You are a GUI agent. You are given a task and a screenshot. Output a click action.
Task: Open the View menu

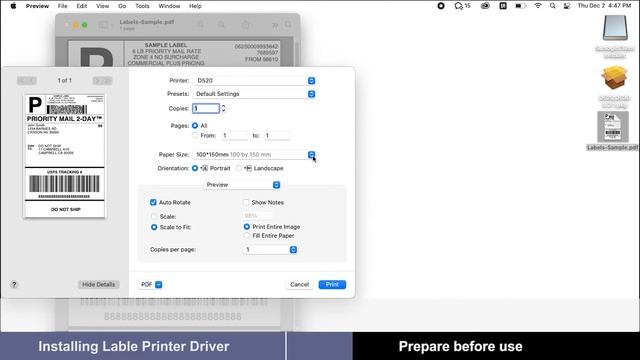102,6
